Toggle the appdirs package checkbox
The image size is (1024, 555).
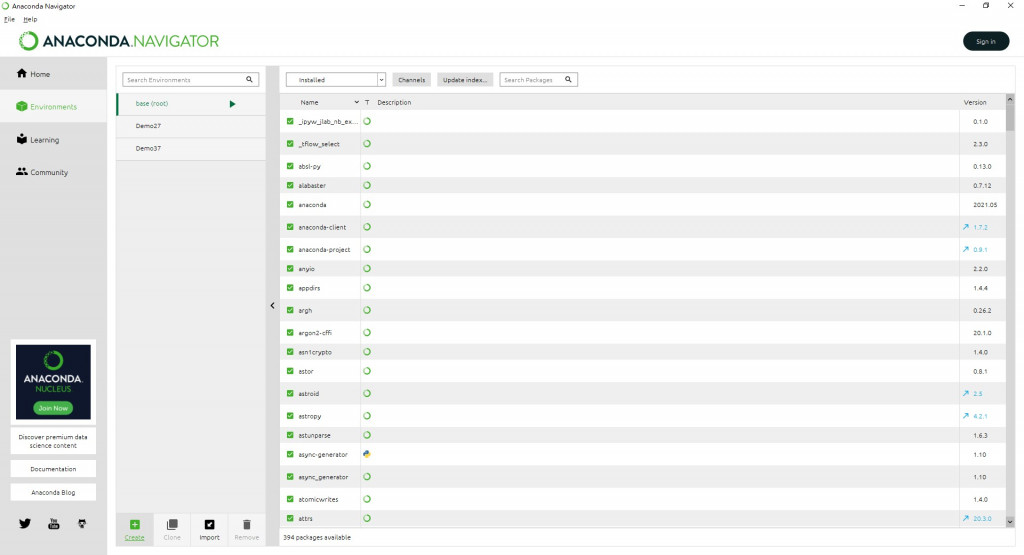pos(290,288)
